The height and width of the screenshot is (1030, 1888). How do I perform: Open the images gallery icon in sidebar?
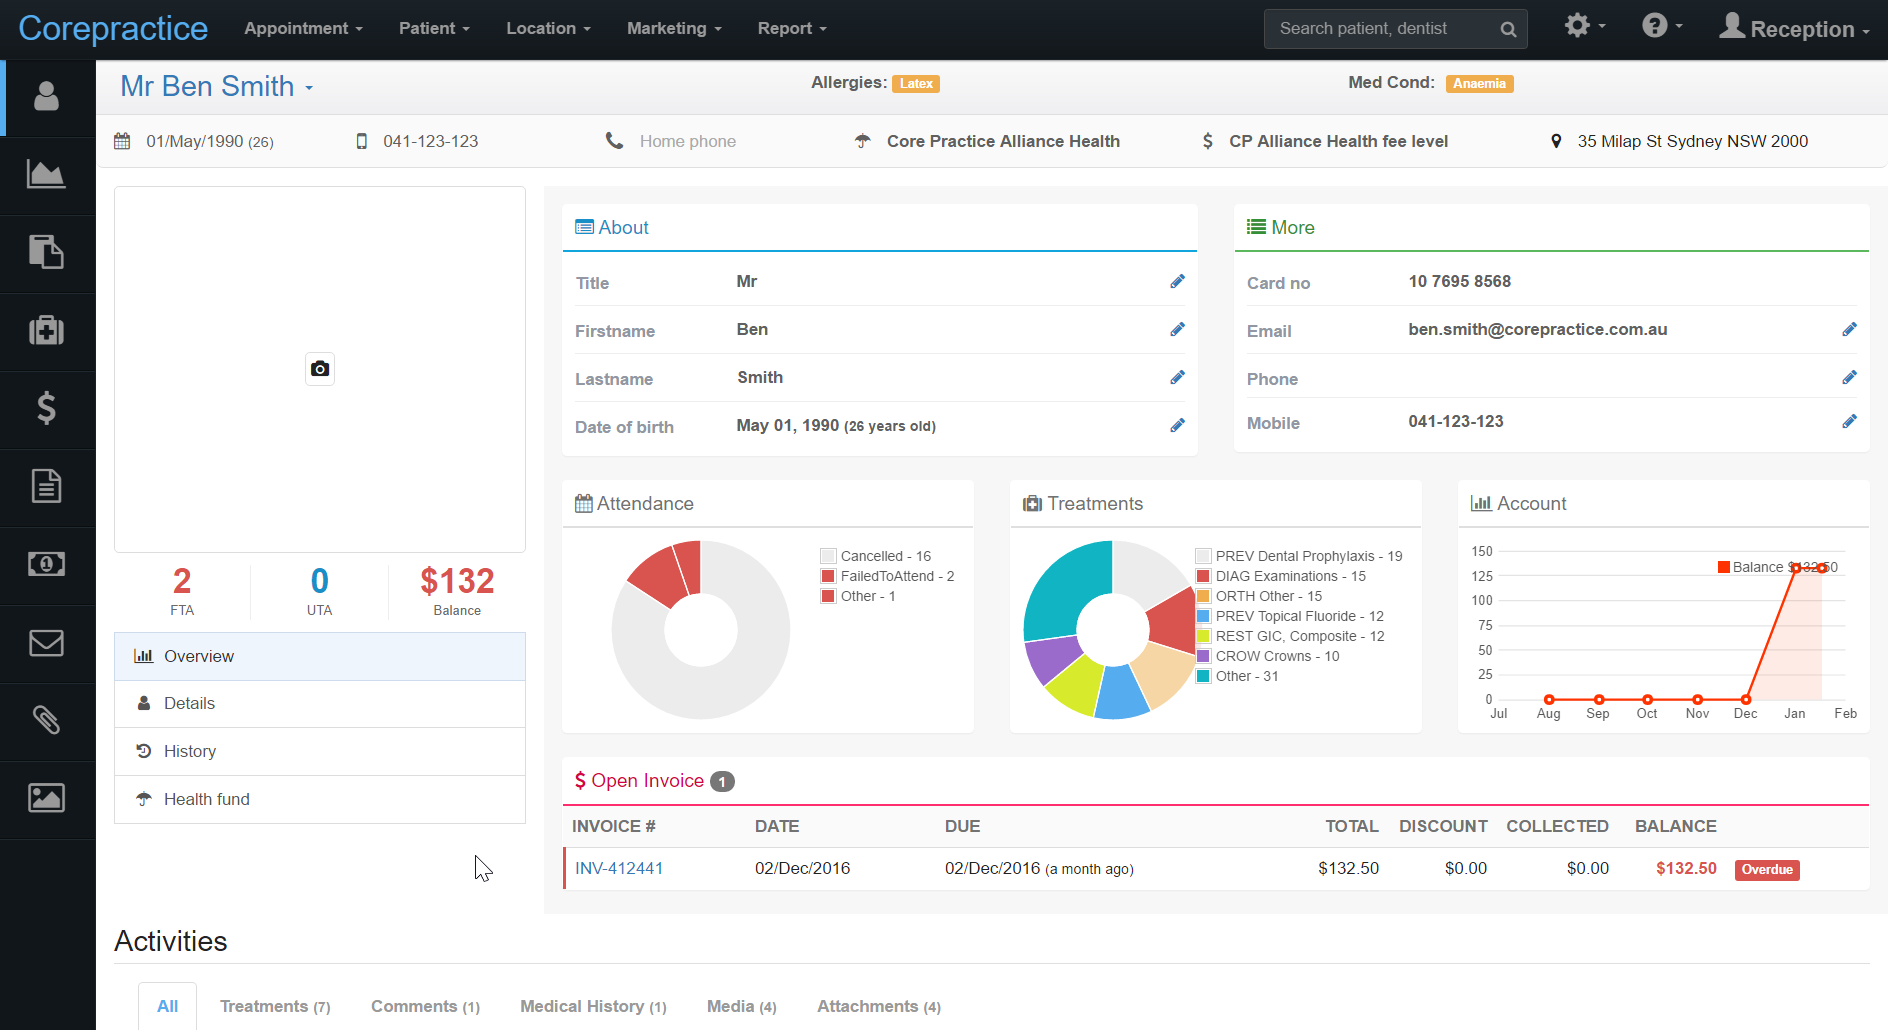click(47, 798)
